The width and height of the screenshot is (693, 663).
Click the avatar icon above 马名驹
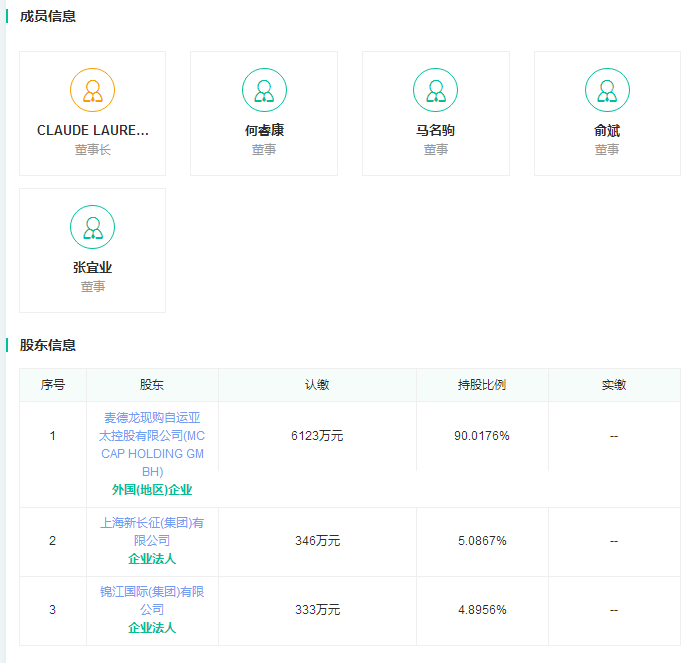435,90
